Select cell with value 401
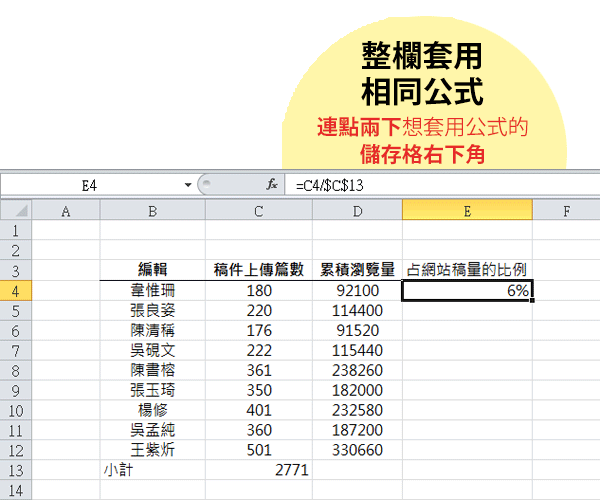Screen dimensions: 600x500 [x=259, y=410]
